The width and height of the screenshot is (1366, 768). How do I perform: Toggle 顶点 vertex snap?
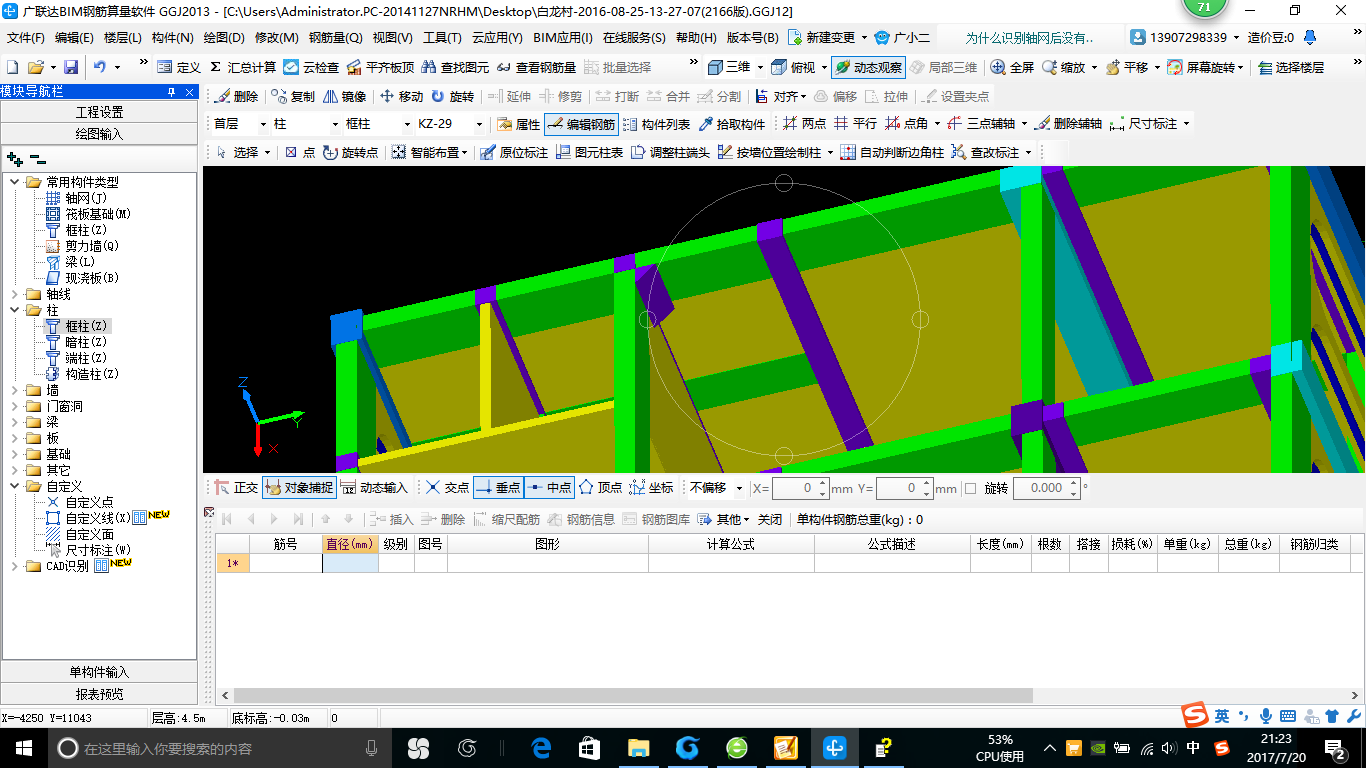[x=600, y=487]
